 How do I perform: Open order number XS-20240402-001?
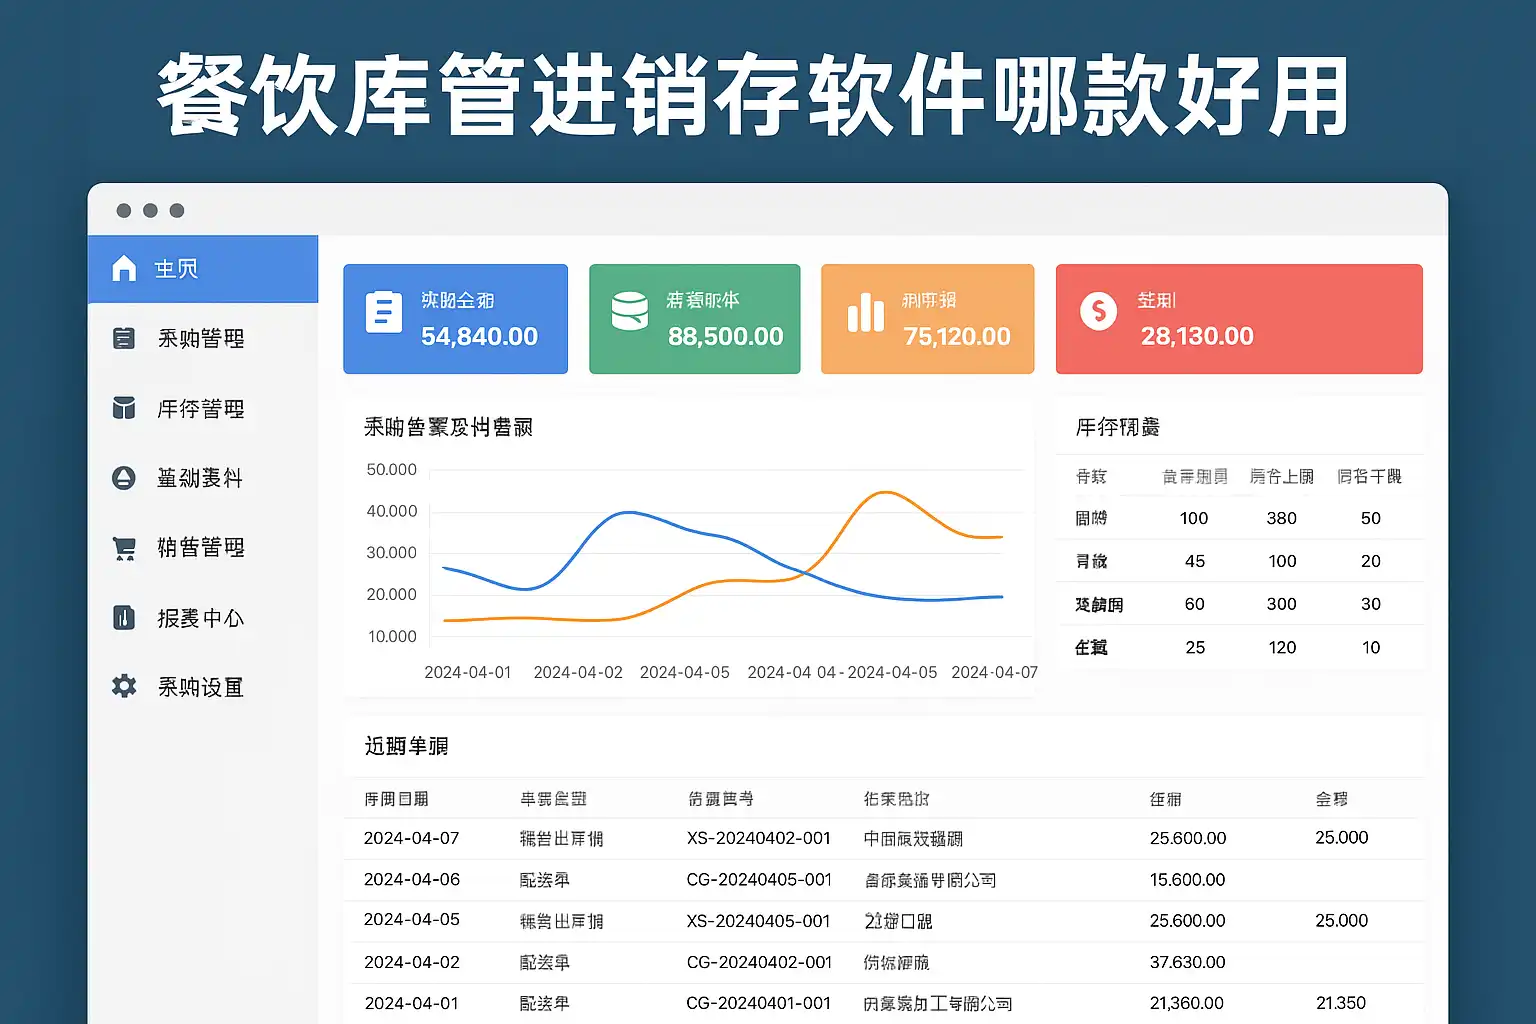tap(758, 838)
